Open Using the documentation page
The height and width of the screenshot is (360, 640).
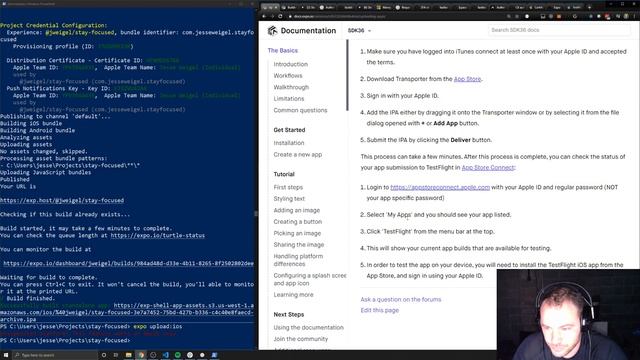pos(309,327)
